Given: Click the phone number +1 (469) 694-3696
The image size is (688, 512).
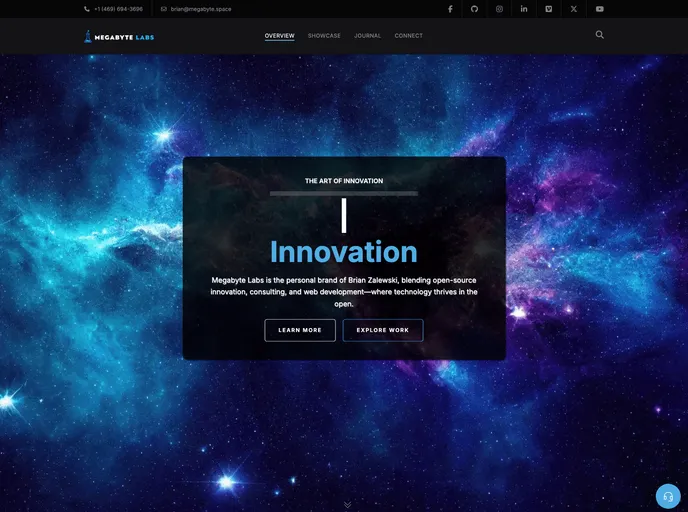Looking at the screenshot, I should coord(118,9).
